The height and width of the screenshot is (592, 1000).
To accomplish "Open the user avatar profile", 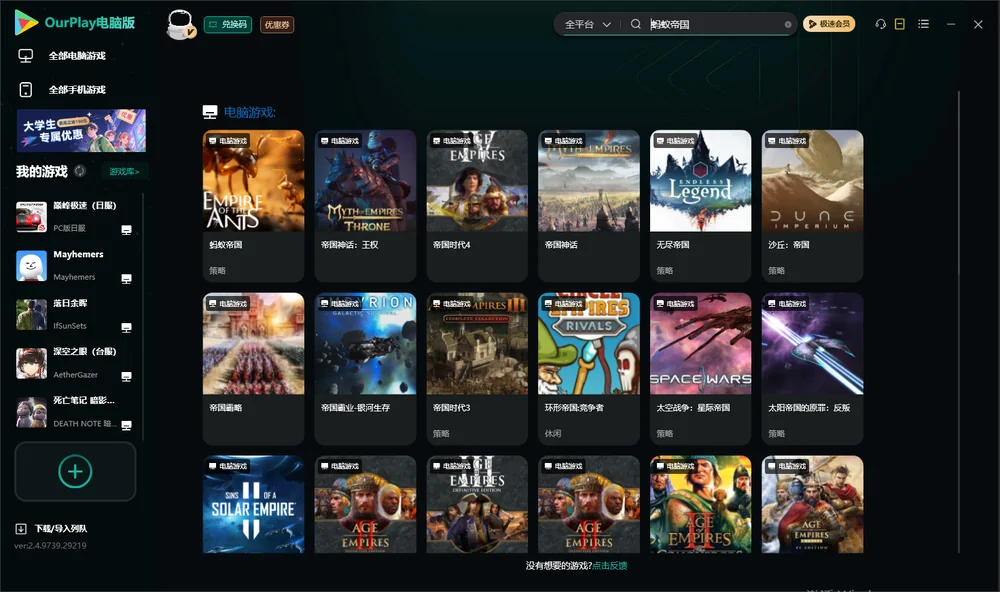I will (x=180, y=24).
